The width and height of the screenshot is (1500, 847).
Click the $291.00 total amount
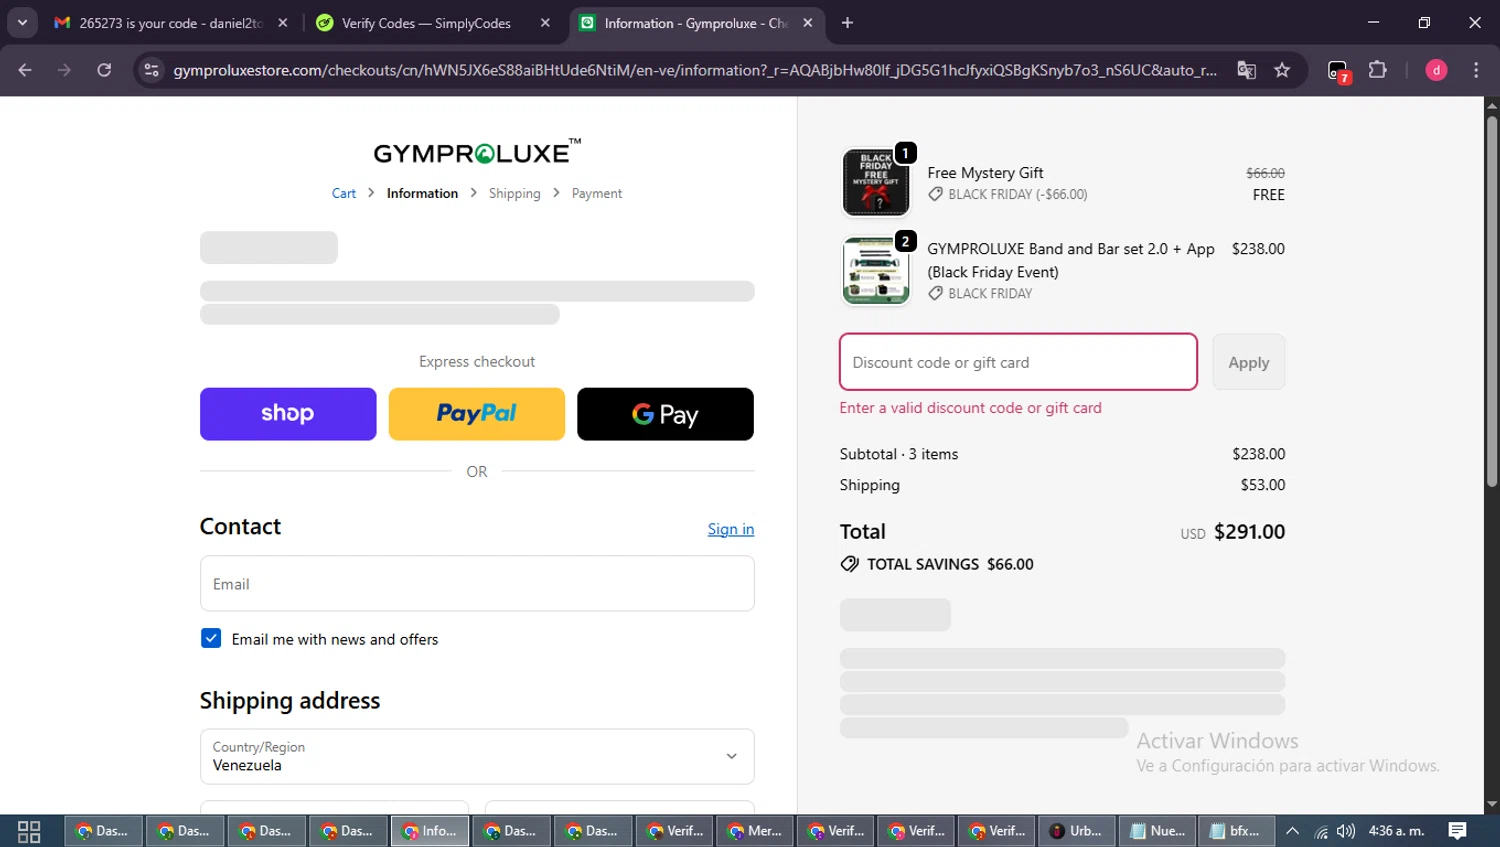pos(1249,532)
